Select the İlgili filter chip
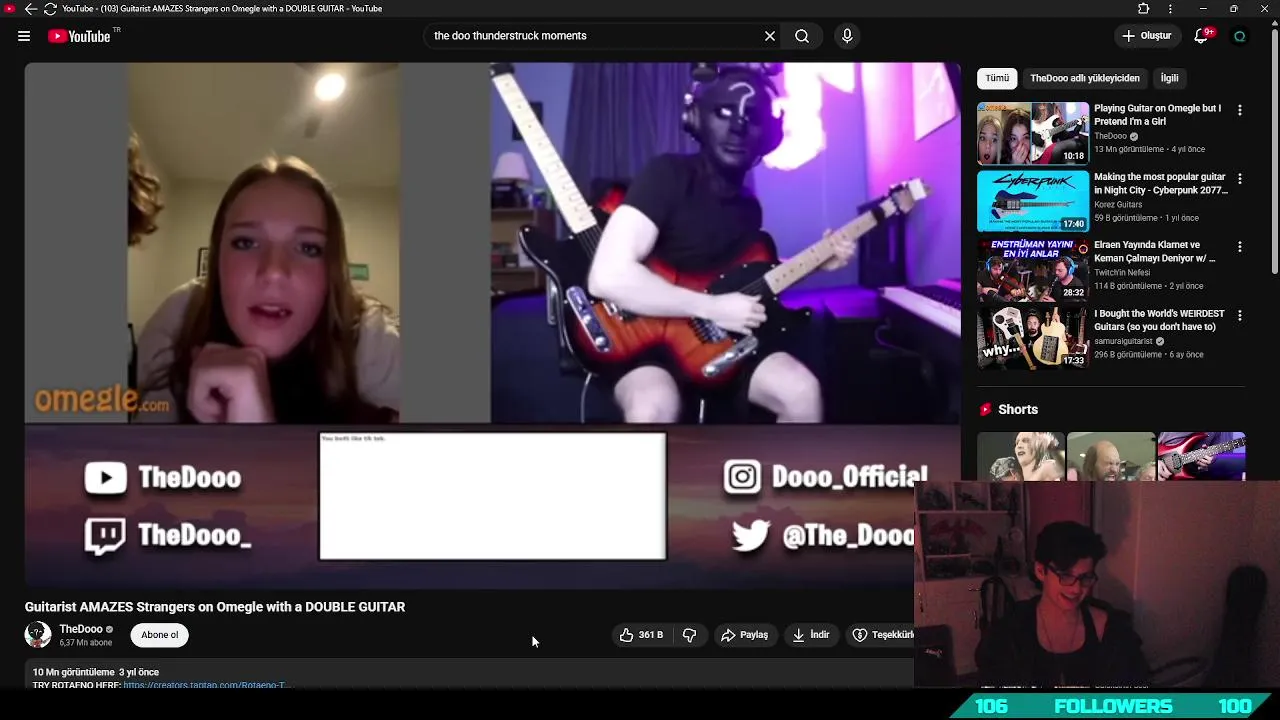Screen dimensions: 1280x720 click(x=1169, y=78)
